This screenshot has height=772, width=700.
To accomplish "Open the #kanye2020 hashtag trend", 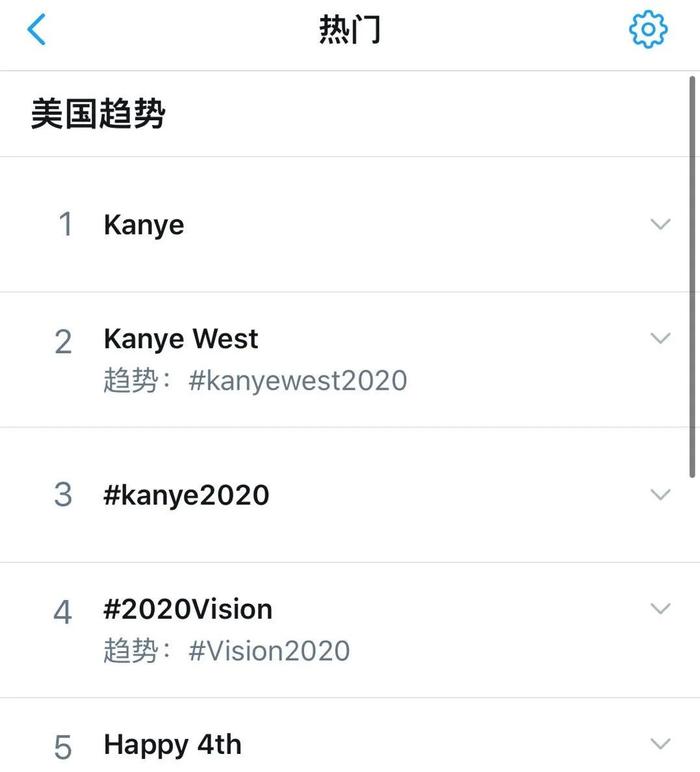I will point(186,495).
